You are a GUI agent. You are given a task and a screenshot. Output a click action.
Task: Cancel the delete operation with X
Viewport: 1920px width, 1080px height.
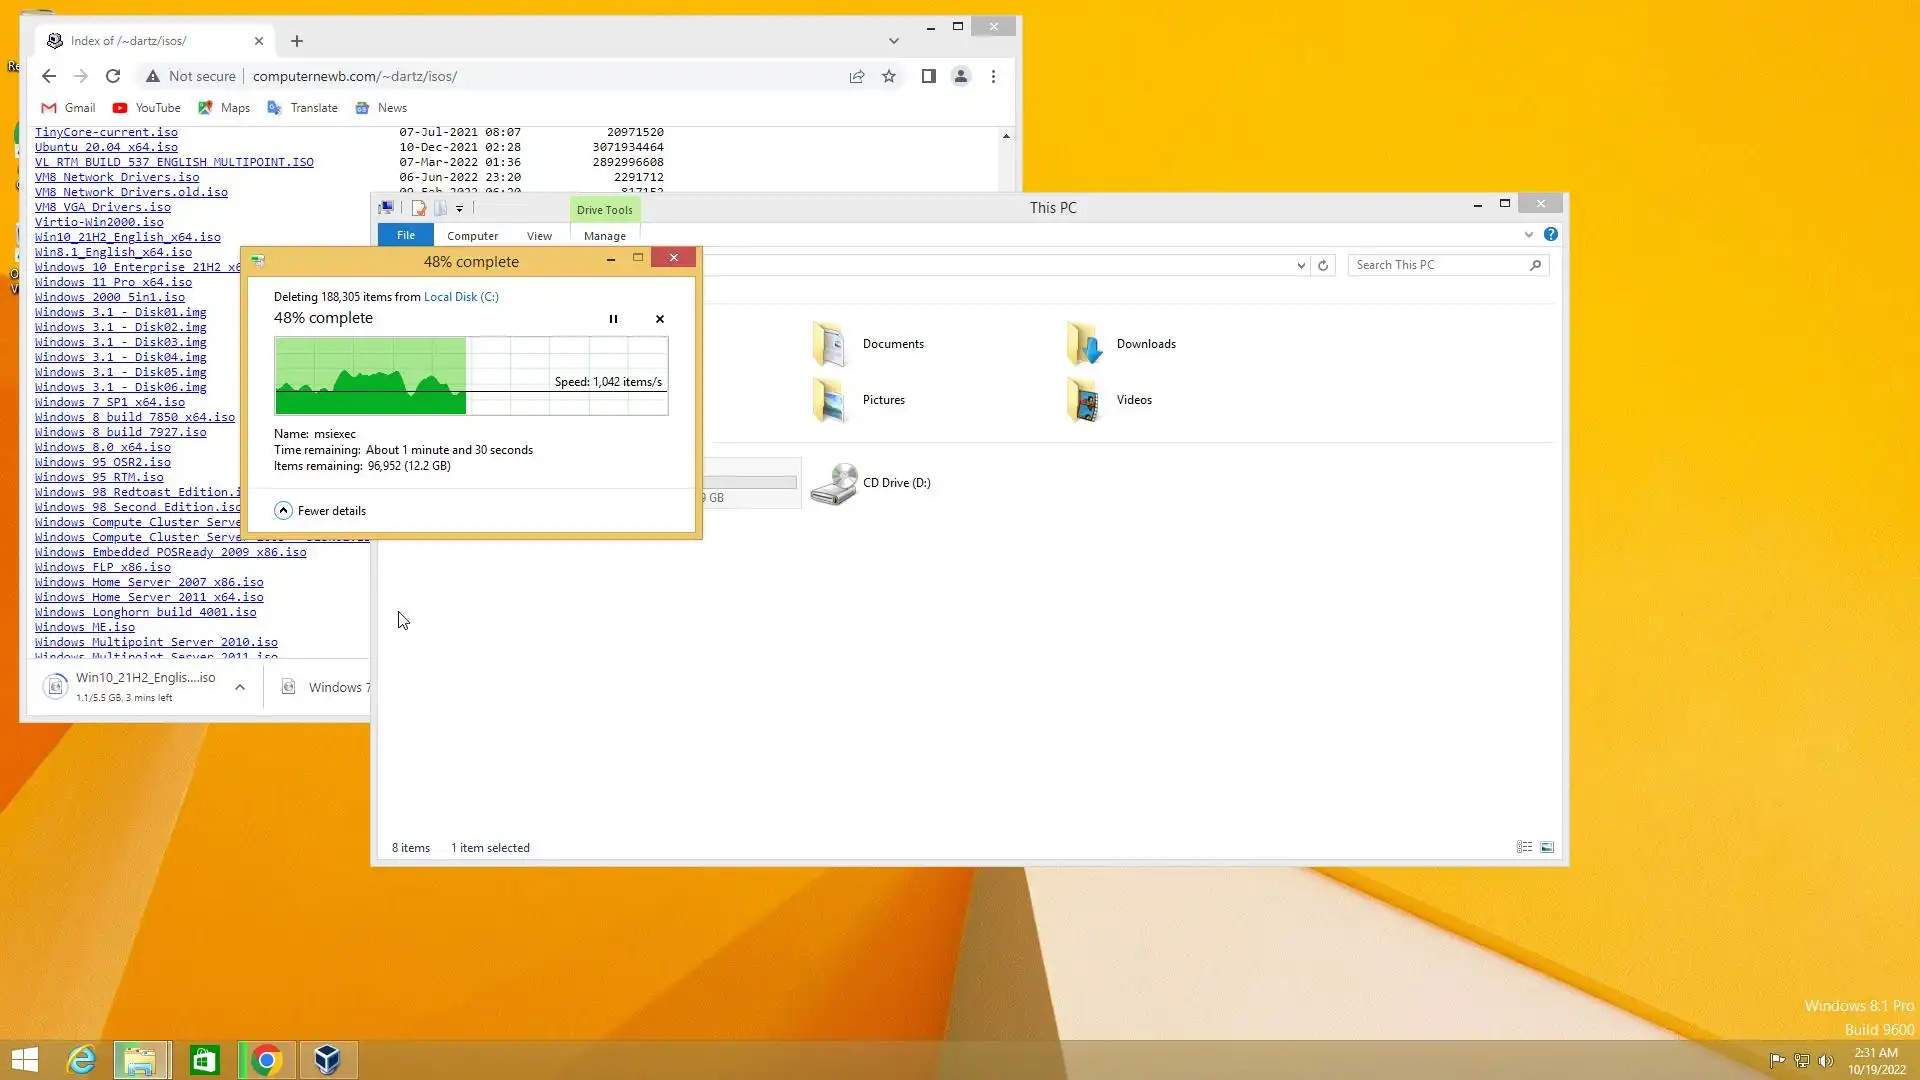pyautogui.click(x=659, y=319)
